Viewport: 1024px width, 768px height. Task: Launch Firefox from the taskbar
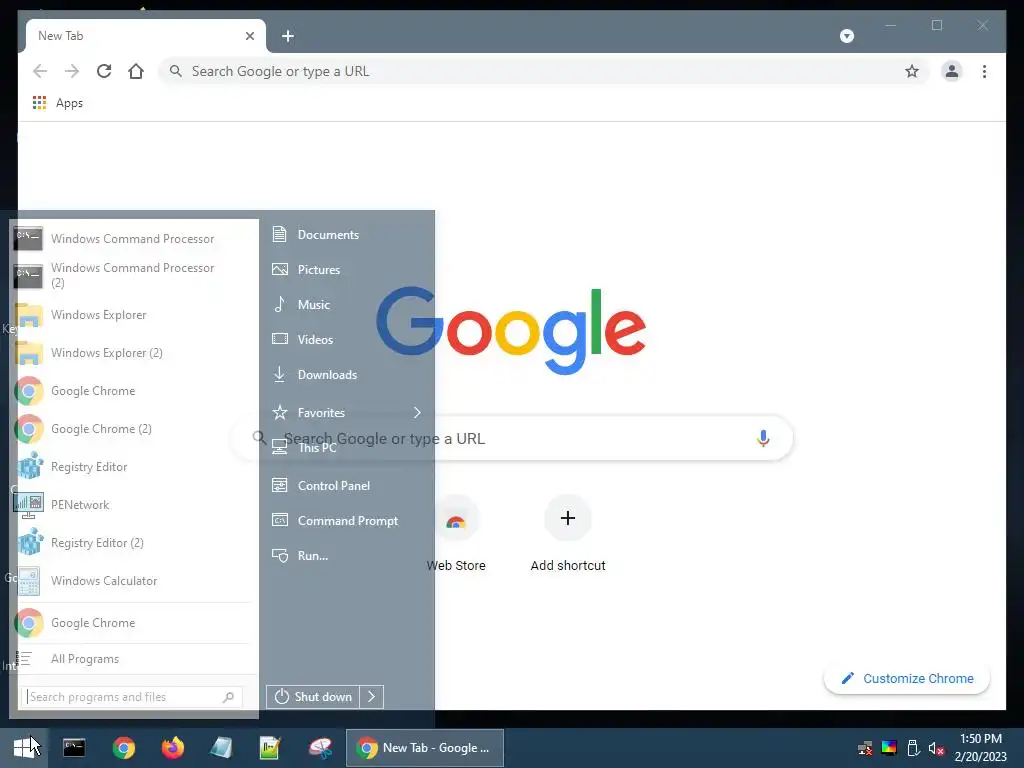click(x=172, y=748)
